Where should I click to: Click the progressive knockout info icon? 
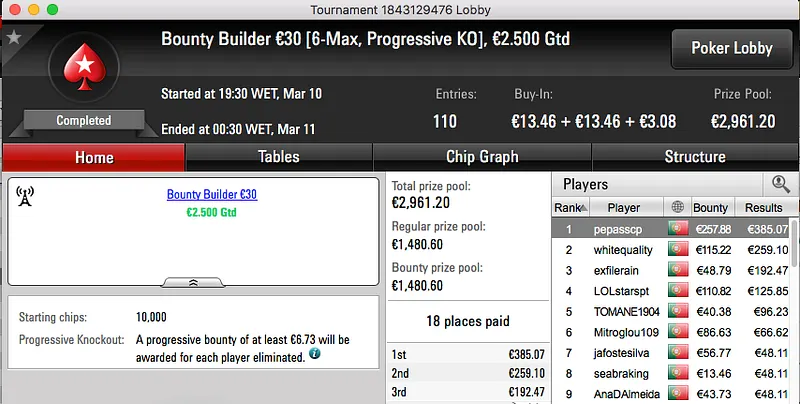tap(314, 354)
